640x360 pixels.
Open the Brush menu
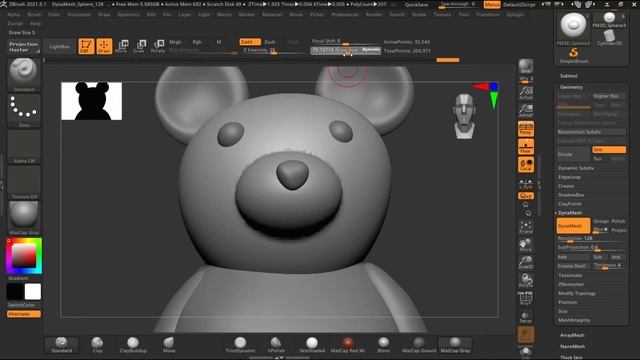click(34, 14)
